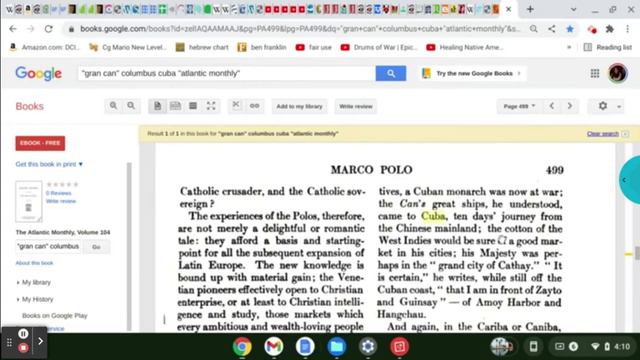Open ben franklin bookmark

tap(262, 47)
